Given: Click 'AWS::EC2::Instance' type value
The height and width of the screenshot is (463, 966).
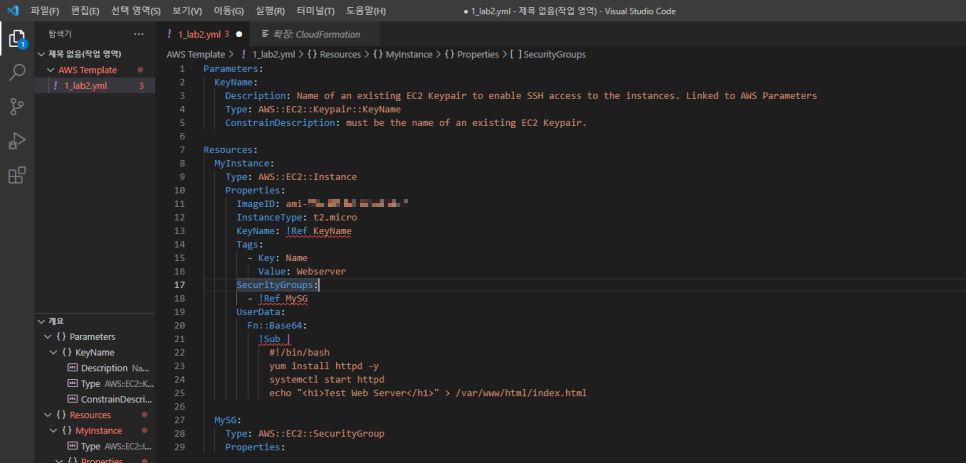Looking at the screenshot, I should [x=307, y=177].
